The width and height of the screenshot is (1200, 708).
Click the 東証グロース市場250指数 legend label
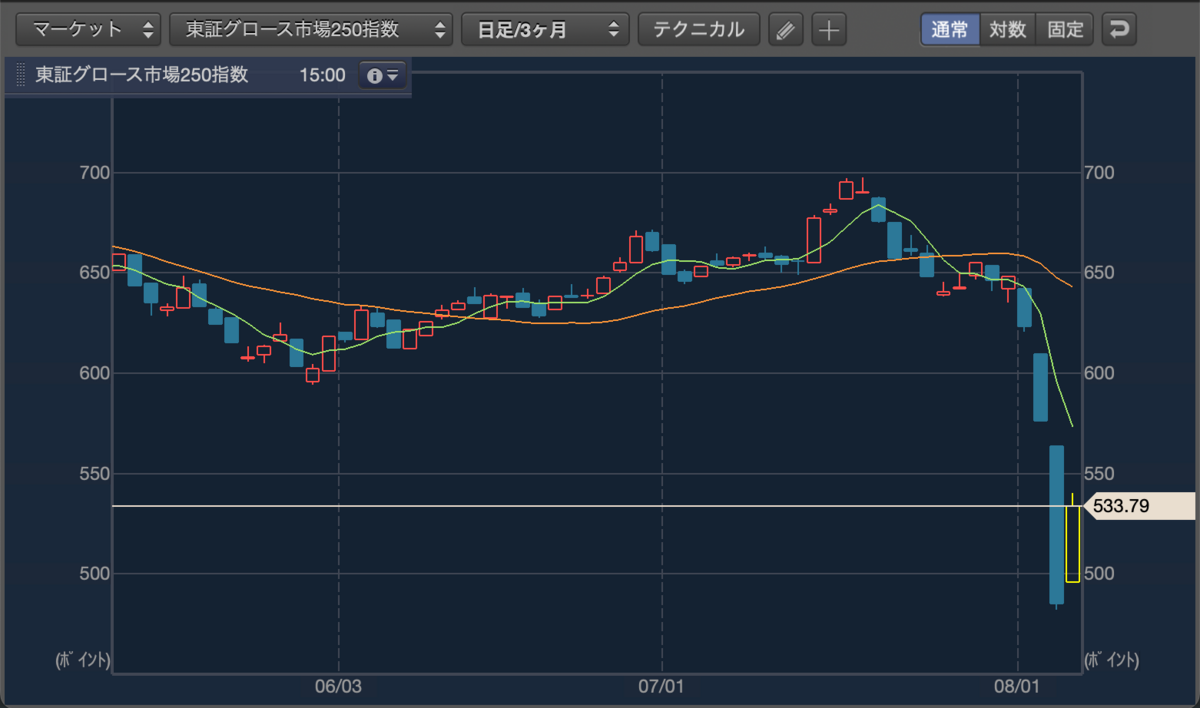coord(142,75)
